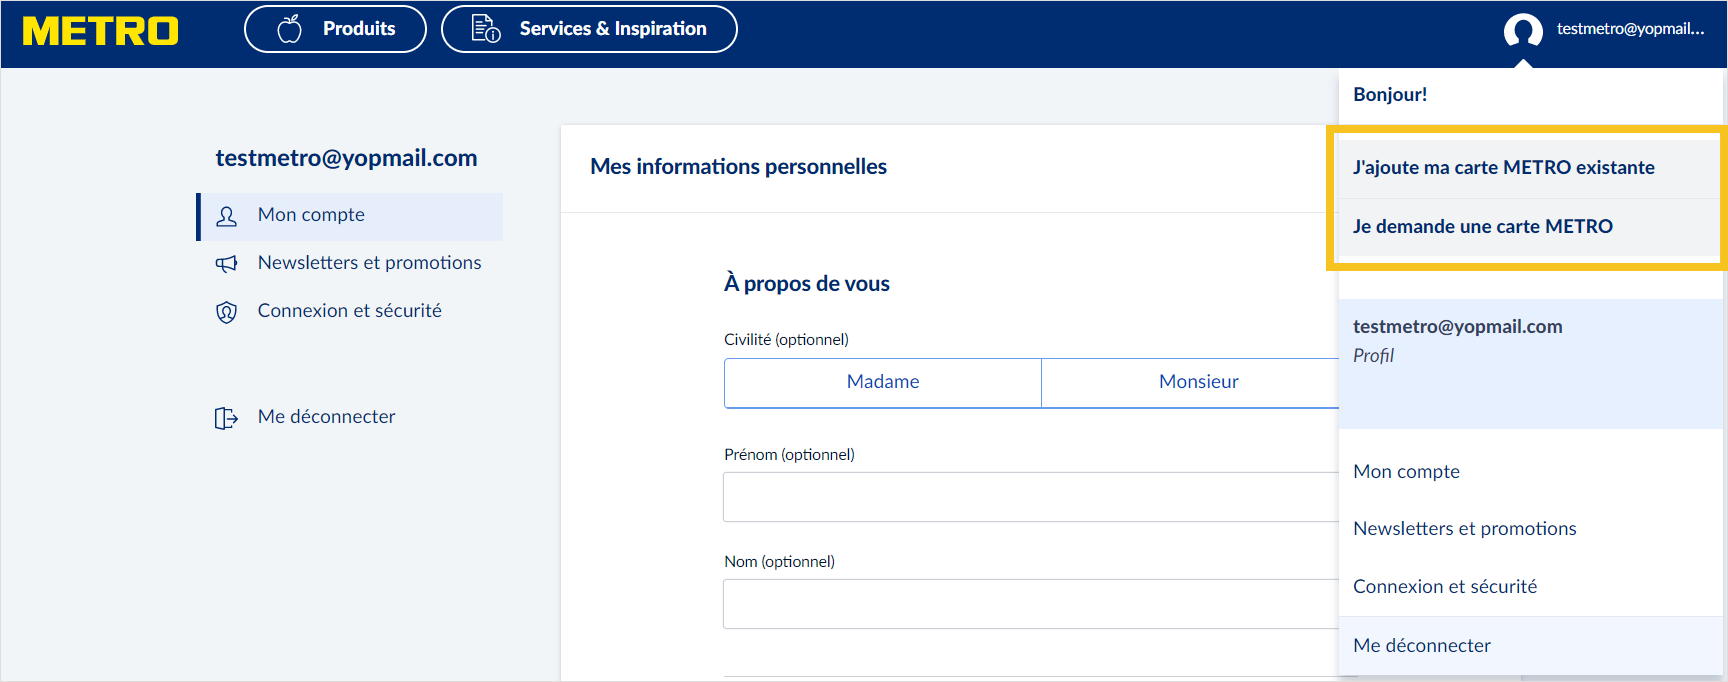This screenshot has width=1728, height=682.
Task: Click the 'Mes informations personnelles' heading
Action: tap(738, 167)
